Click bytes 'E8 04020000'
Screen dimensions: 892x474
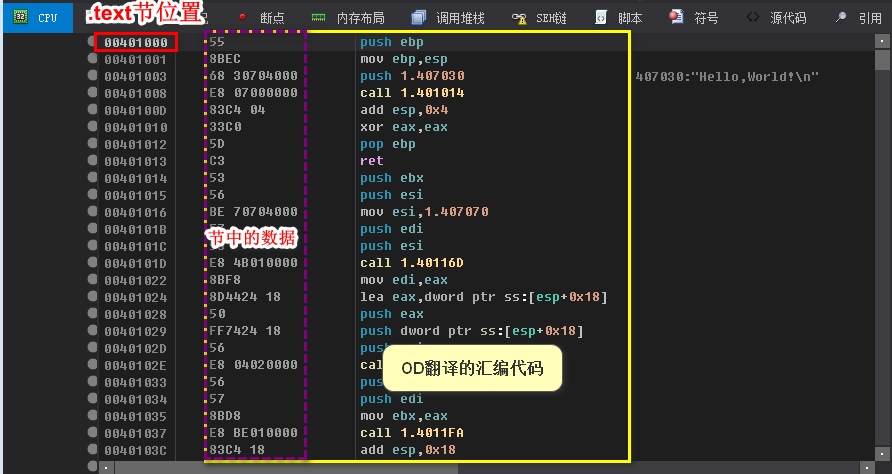point(254,365)
